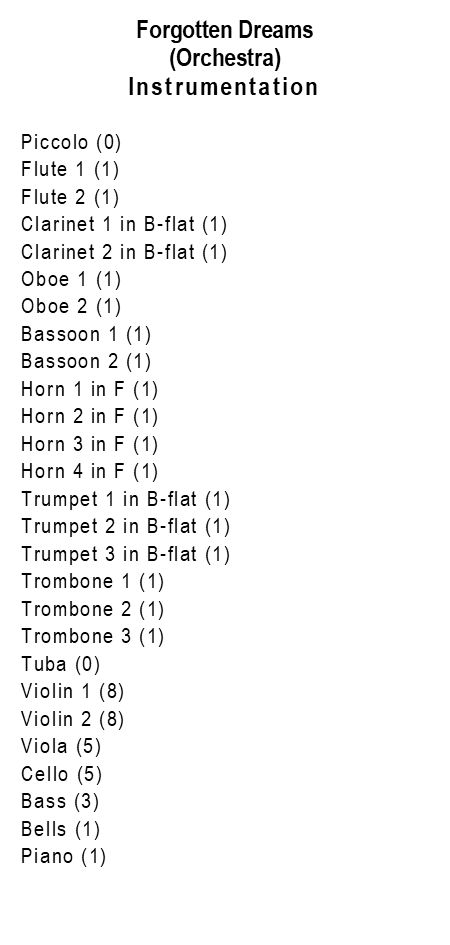Click the Tuba (0) entry
The height and width of the screenshot is (945, 450).
pos(61,664)
